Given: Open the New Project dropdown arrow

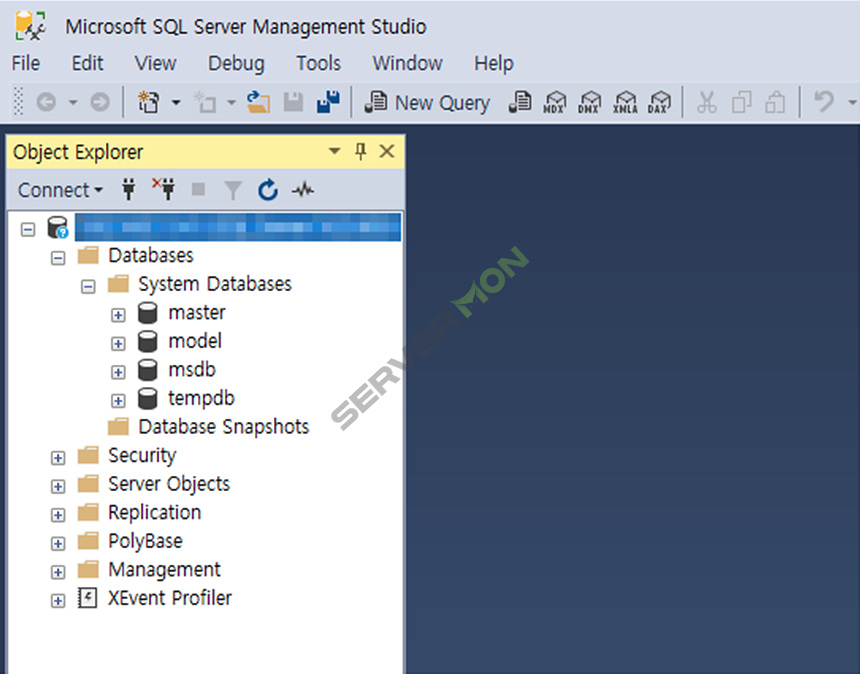Looking at the screenshot, I should (x=176, y=102).
